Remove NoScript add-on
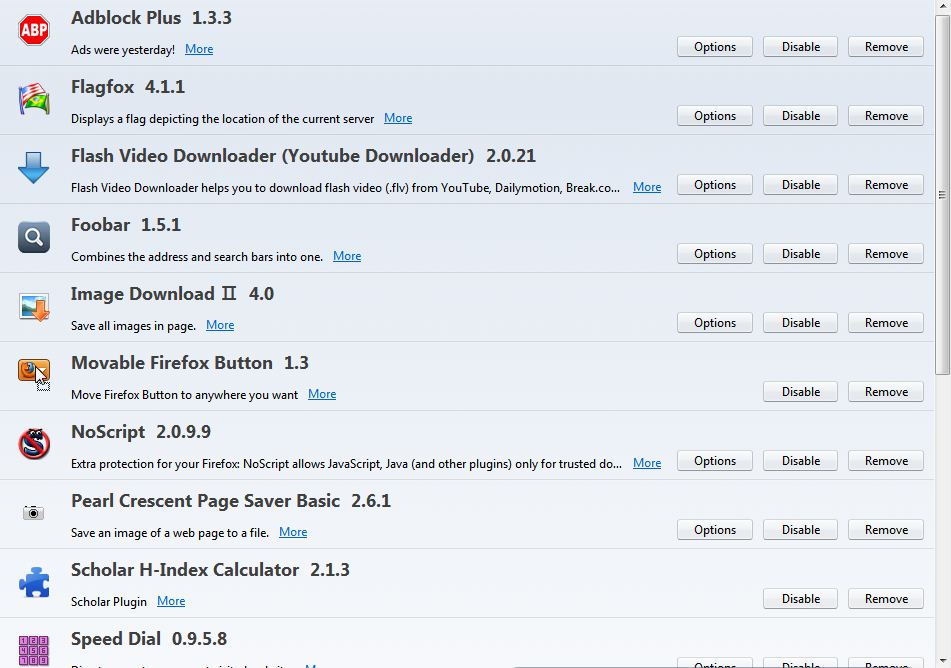Screen dimensions: 951x668 coord(886,461)
